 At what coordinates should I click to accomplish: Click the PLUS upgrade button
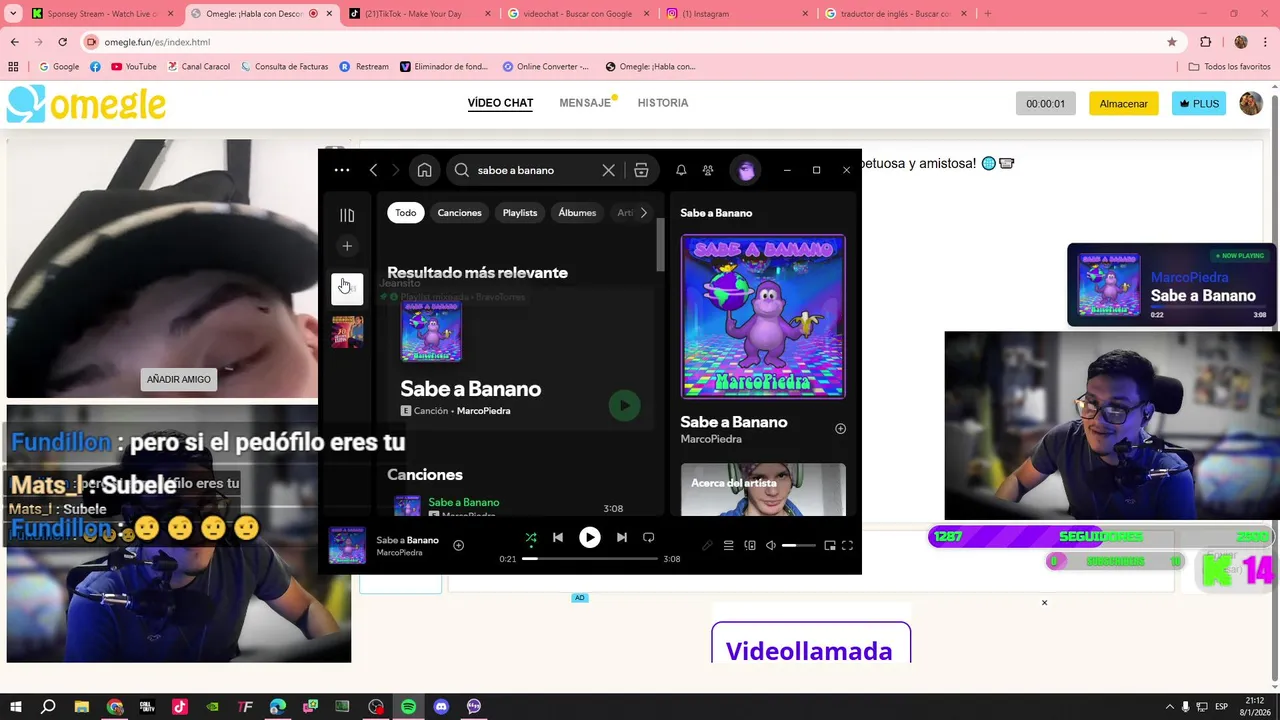(1199, 103)
